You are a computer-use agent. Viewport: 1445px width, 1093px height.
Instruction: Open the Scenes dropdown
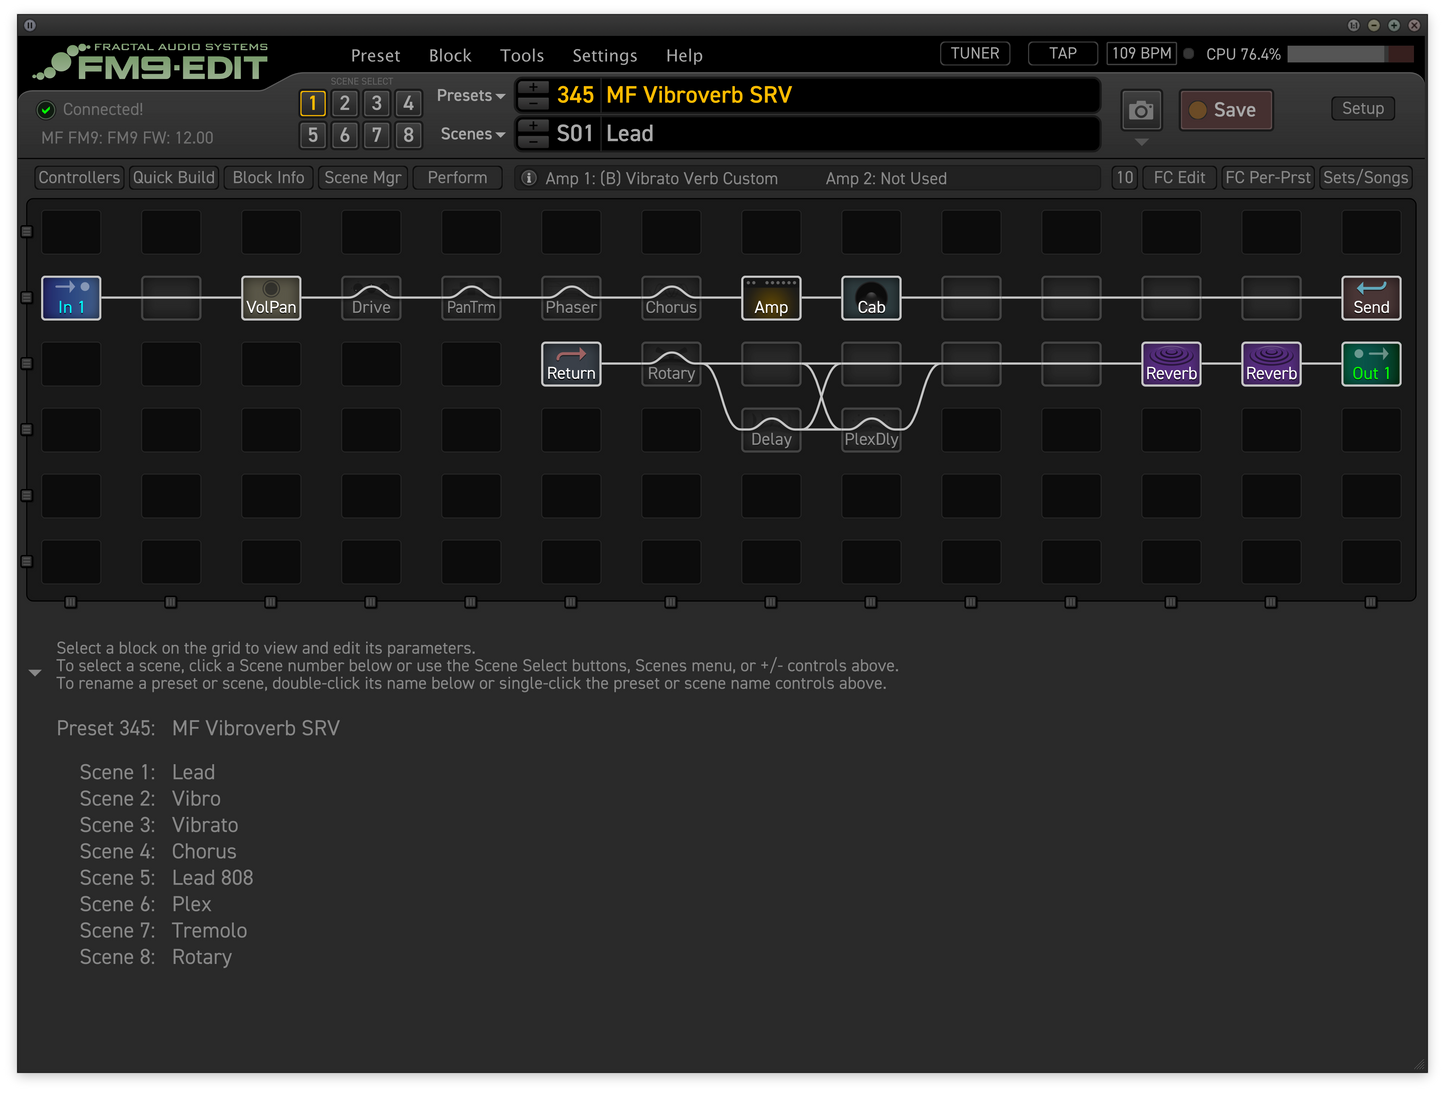click(472, 134)
